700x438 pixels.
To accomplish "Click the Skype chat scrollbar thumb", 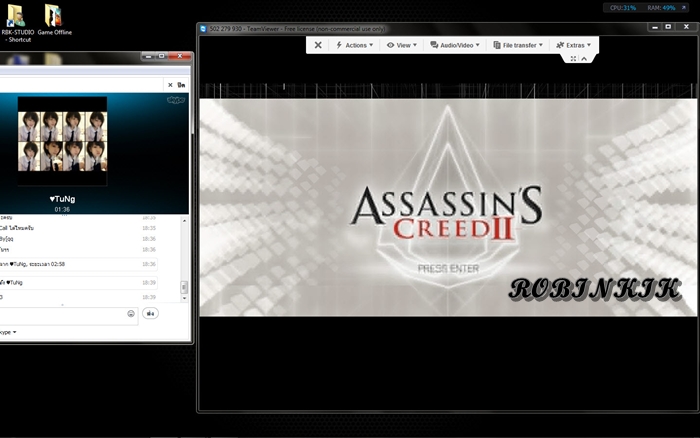I will (184, 287).
